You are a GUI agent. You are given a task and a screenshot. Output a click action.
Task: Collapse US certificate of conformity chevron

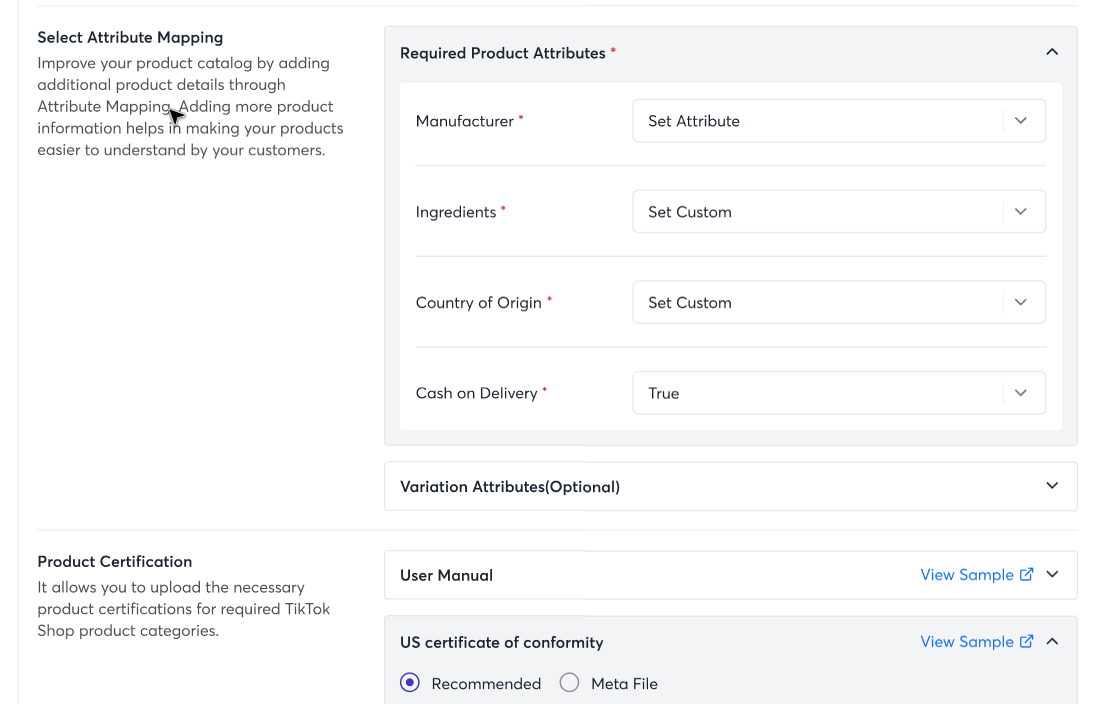(1052, 642)
